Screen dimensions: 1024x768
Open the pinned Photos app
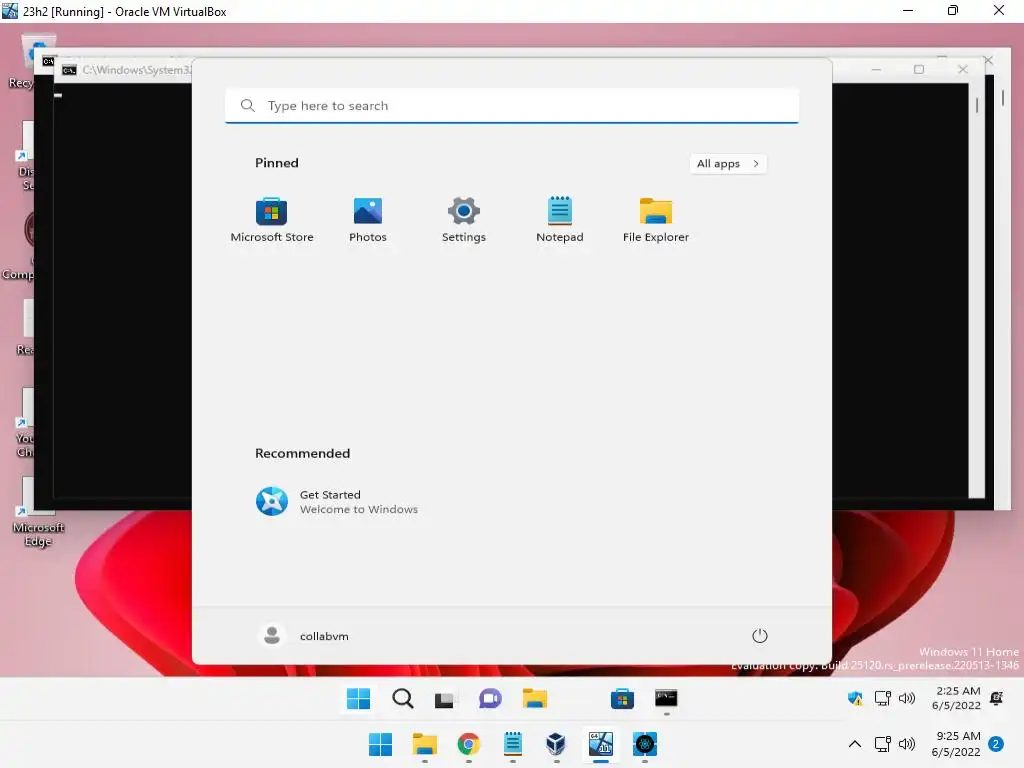tap(368, 220)
